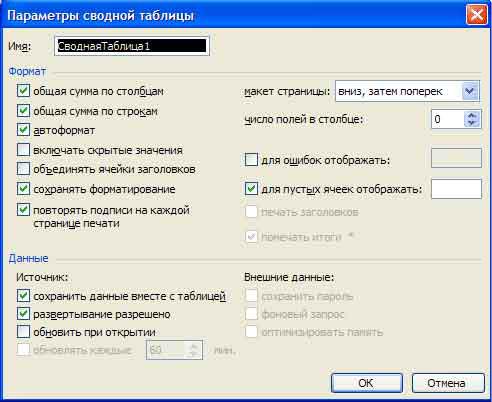Confirm settings with OK button
The width and height of the screenshot is (492, 402).
(367, 383)
